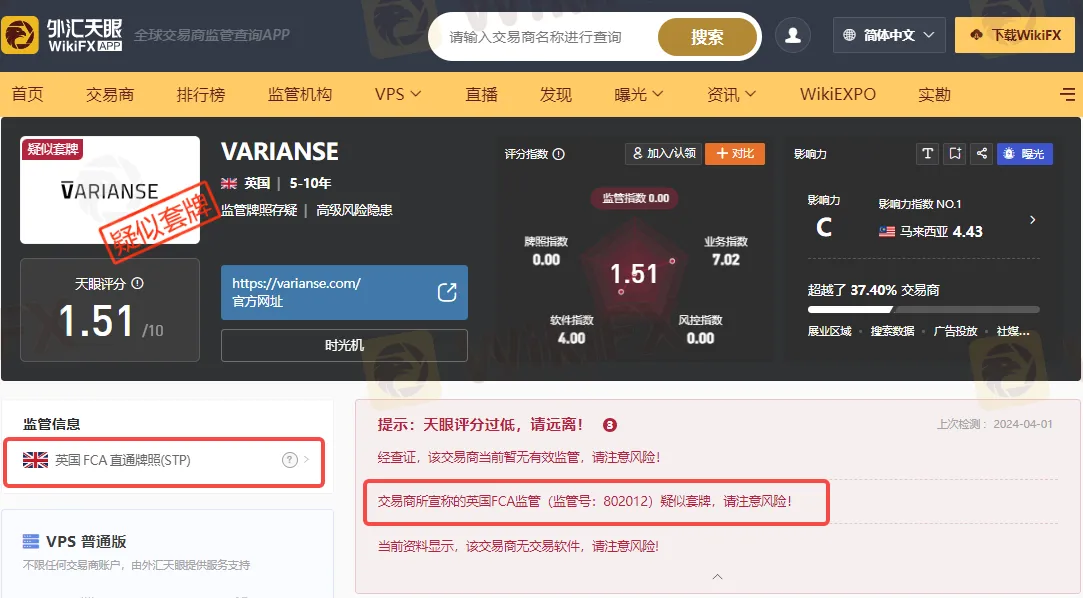Click the 软件指数 4.00 value
The width and height of the screenshot is (1083, 598).
[x=571, y=338]
